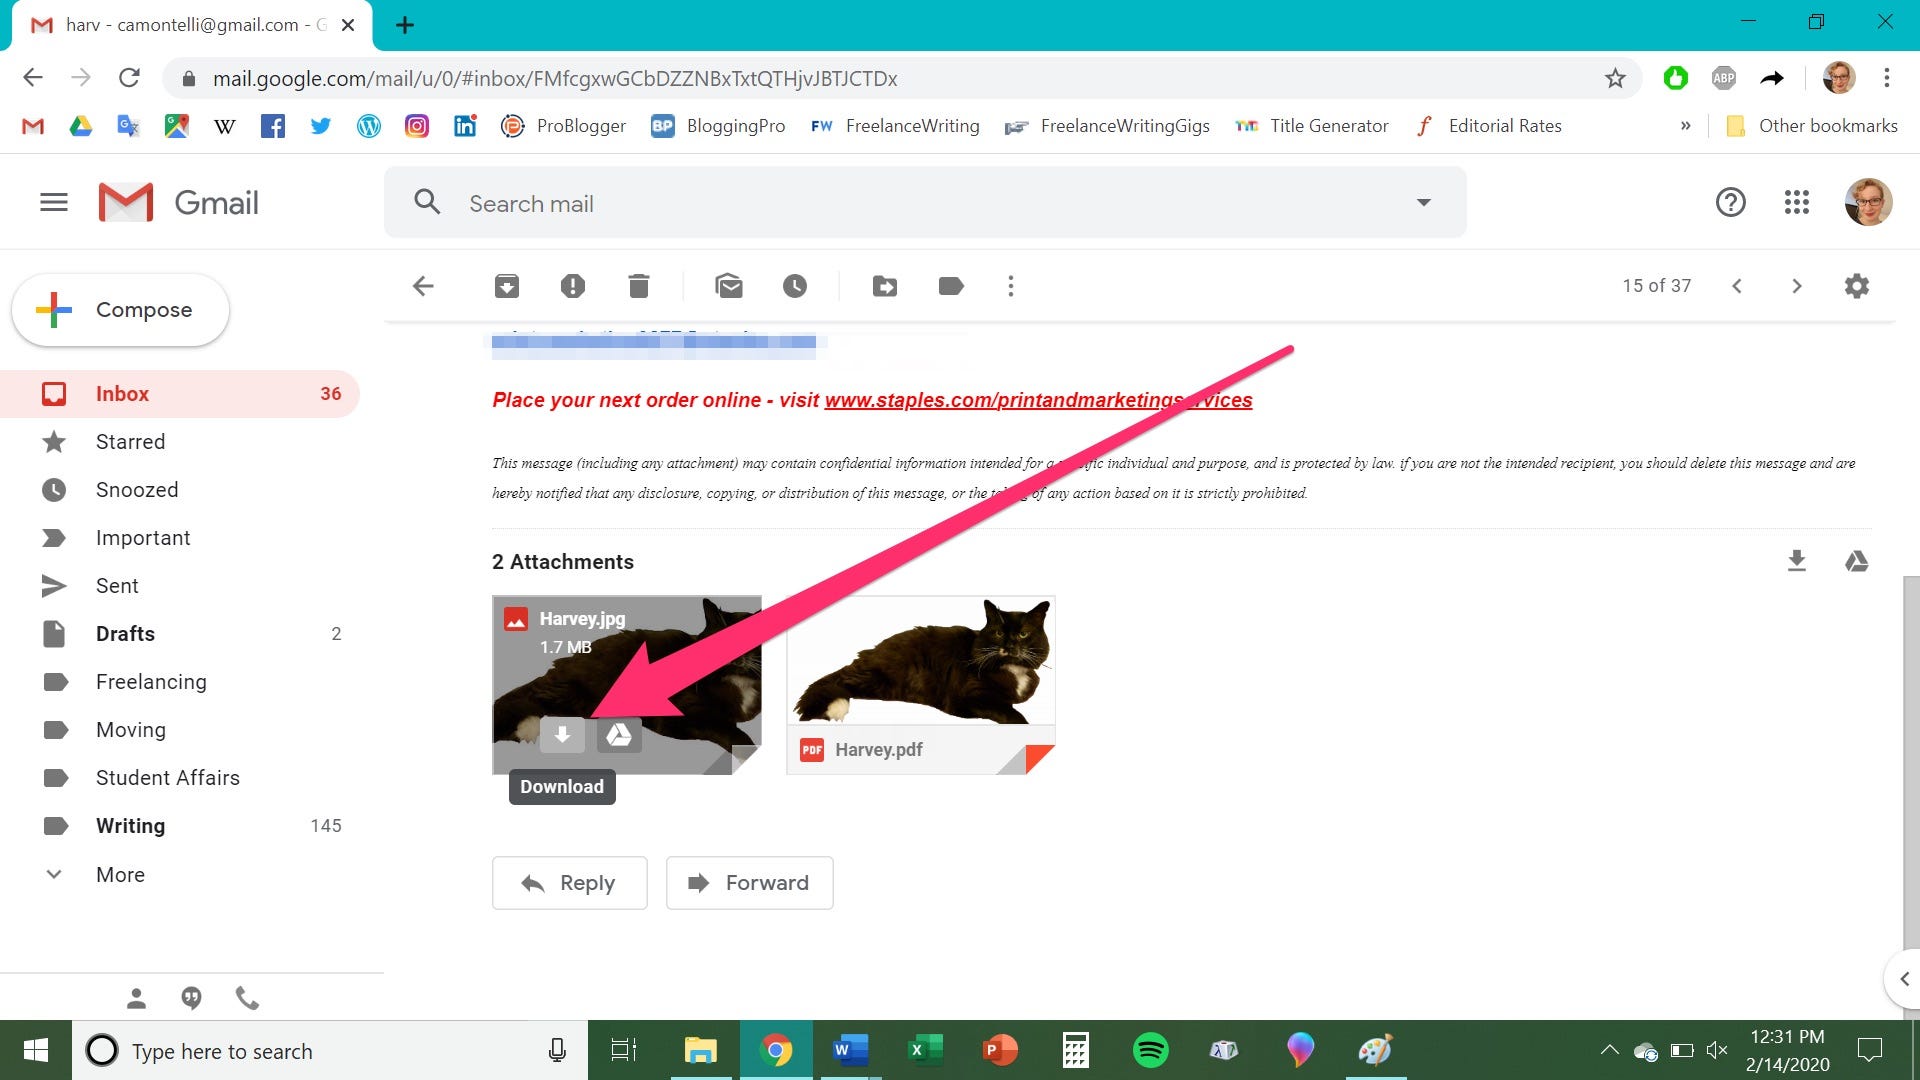This screenshot has height=1080, width=1920.
Task: Report this email as spam
Action: pos(572,286)
